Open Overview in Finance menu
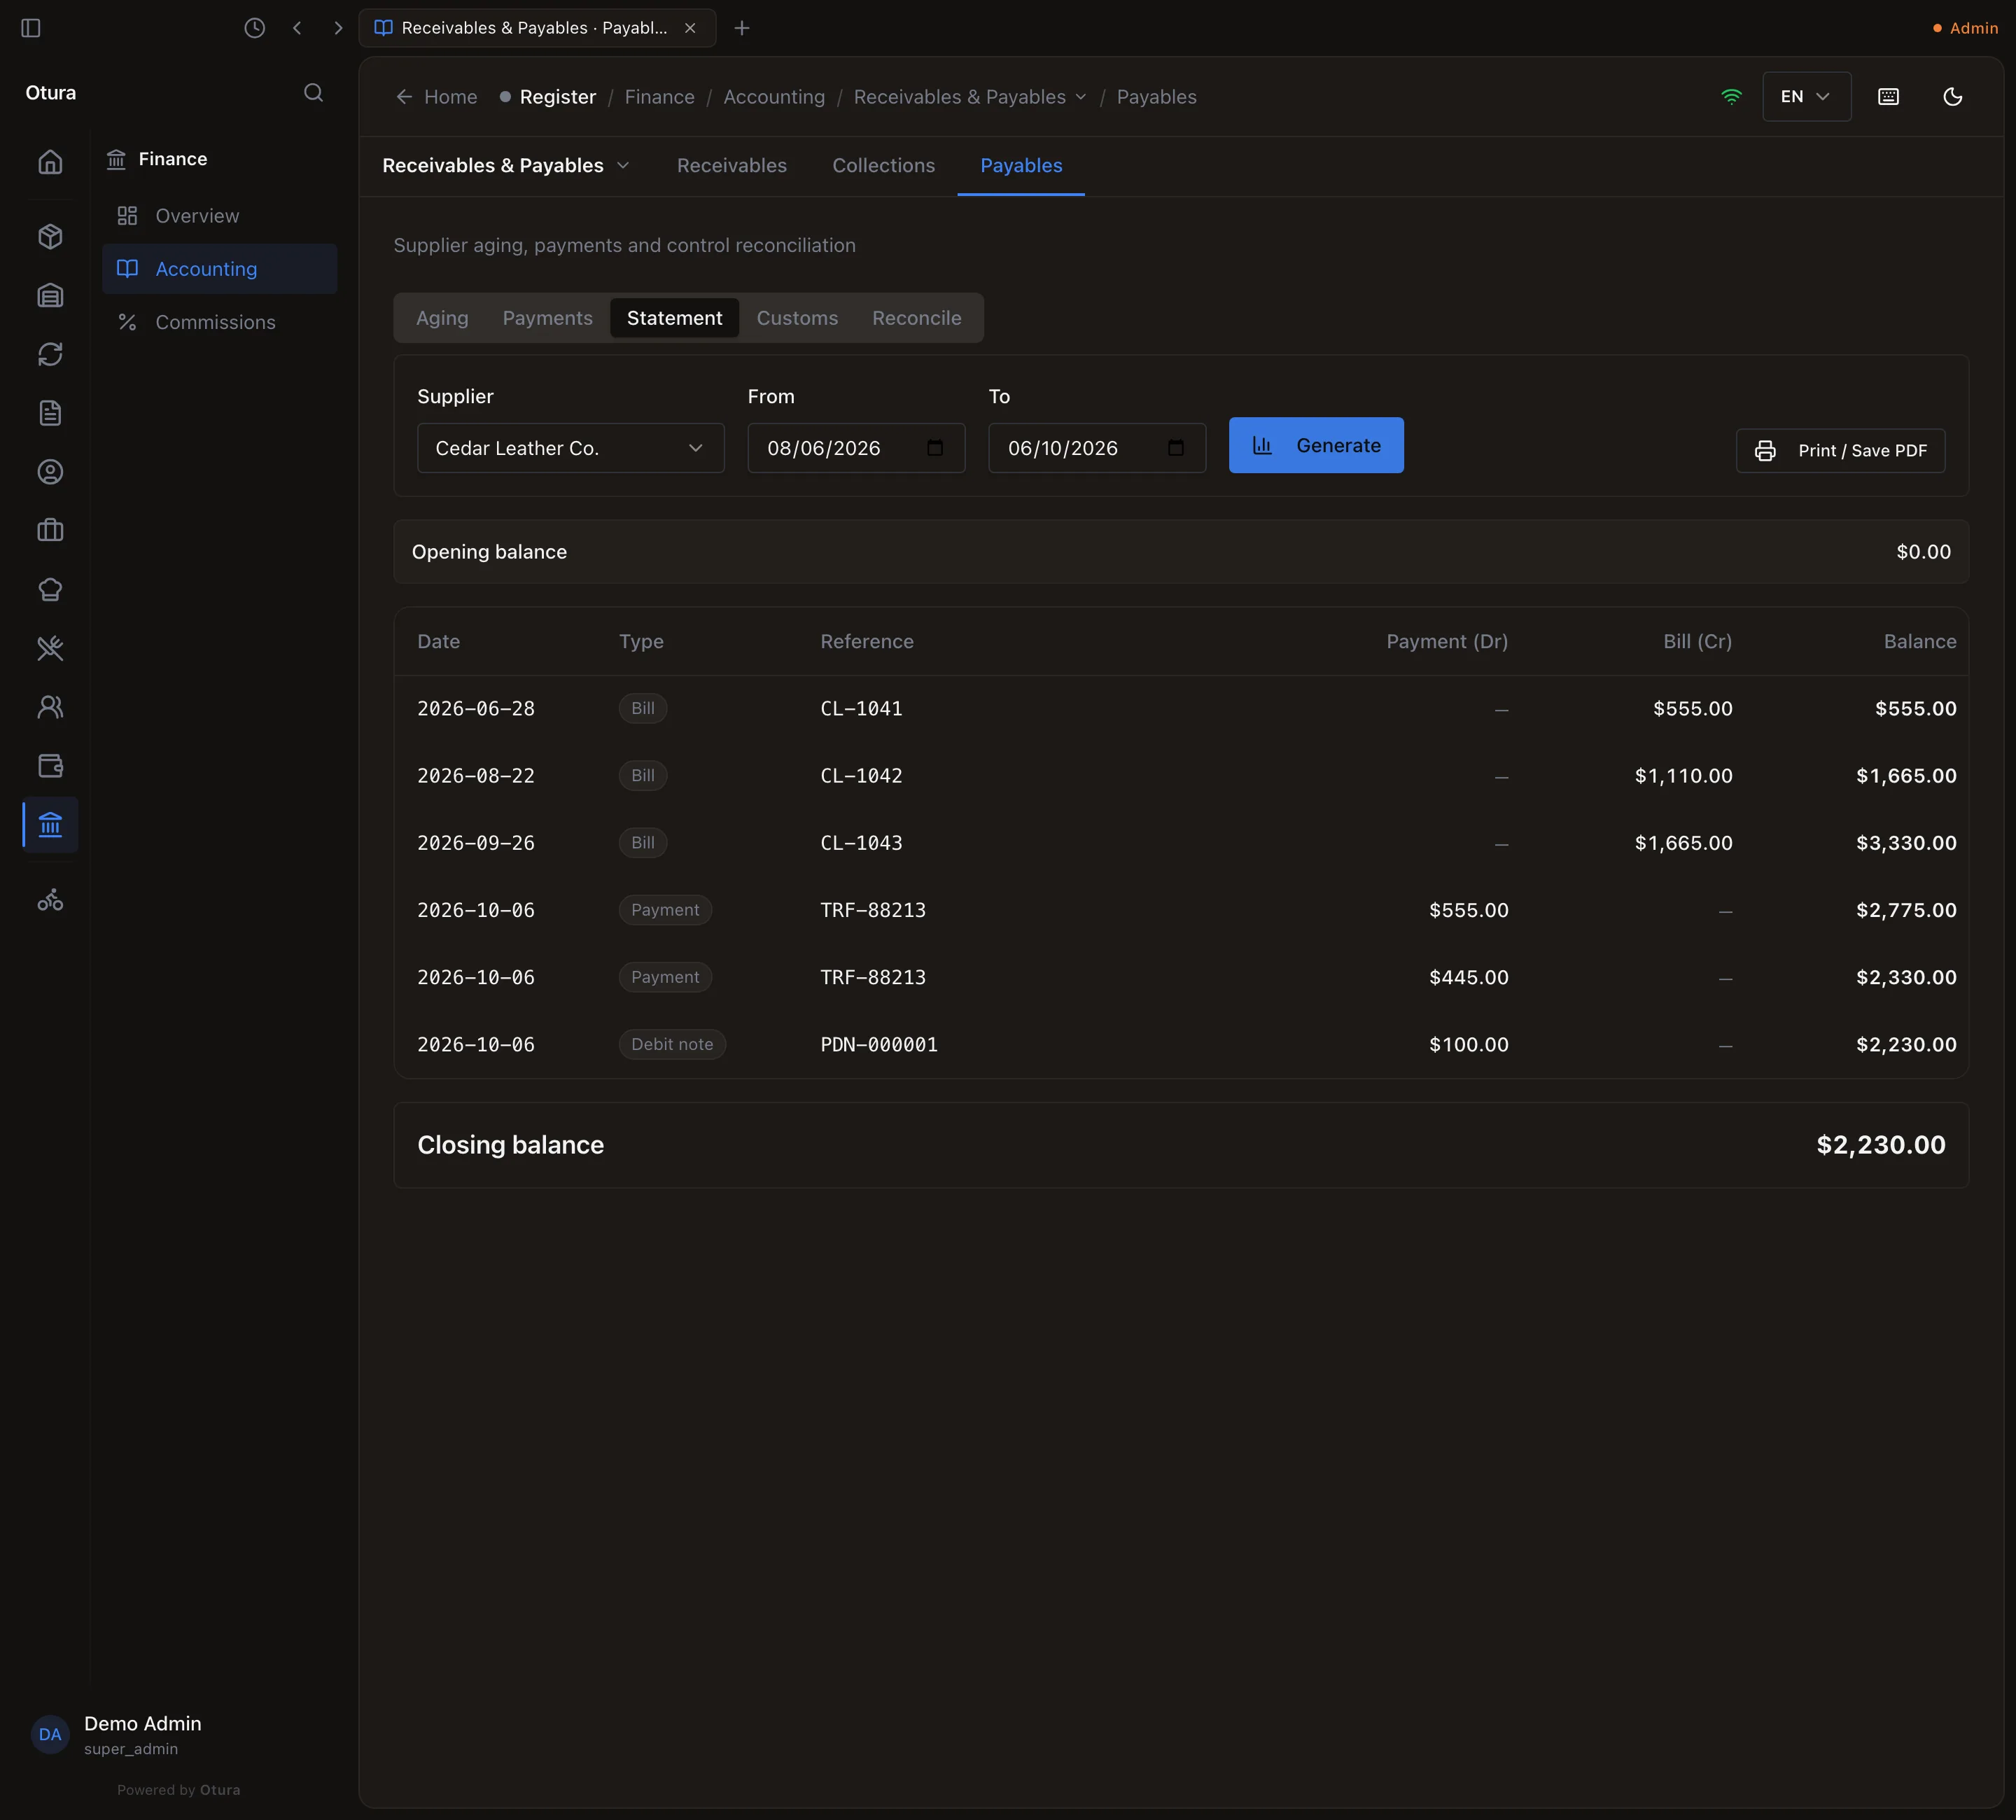Viewport: 2016px width, 1820px height. [219, 216]
